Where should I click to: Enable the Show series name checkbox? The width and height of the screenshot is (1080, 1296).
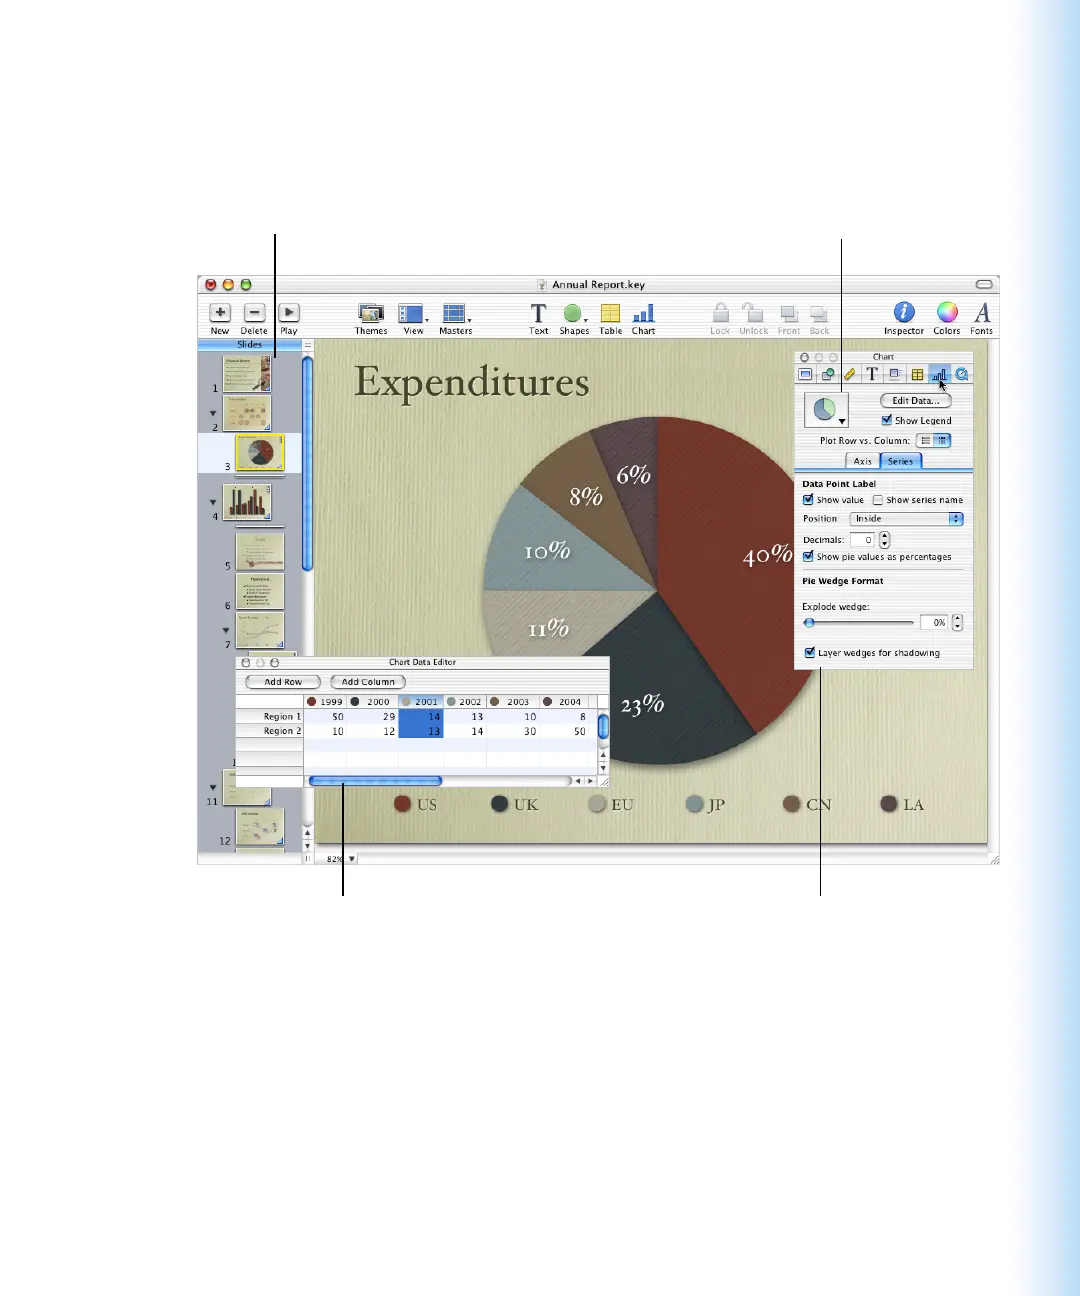coord(878,500)
